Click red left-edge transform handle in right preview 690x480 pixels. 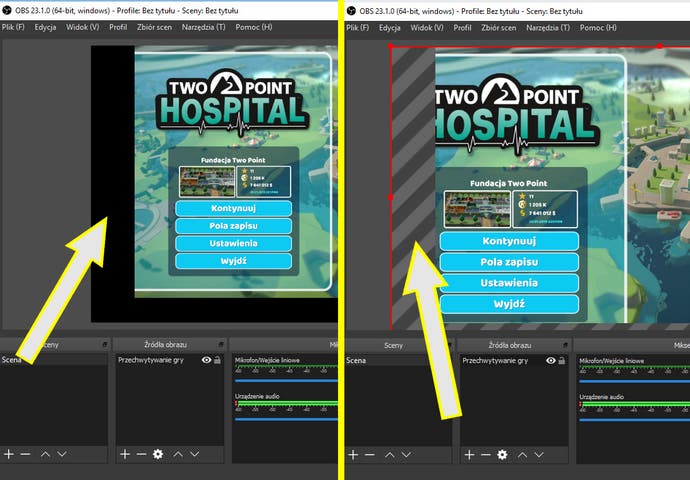tap(391, 198)
